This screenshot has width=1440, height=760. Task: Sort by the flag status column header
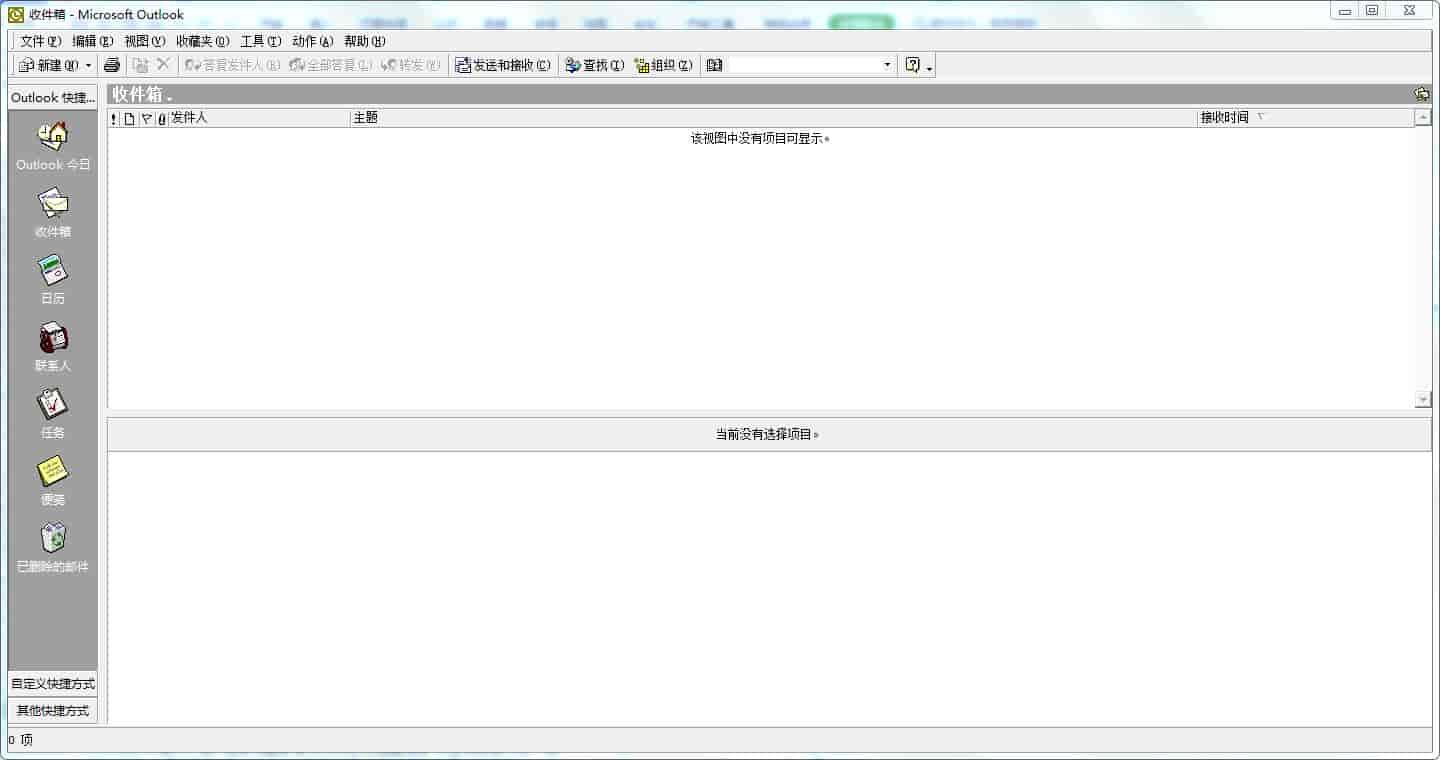point(146,118)
